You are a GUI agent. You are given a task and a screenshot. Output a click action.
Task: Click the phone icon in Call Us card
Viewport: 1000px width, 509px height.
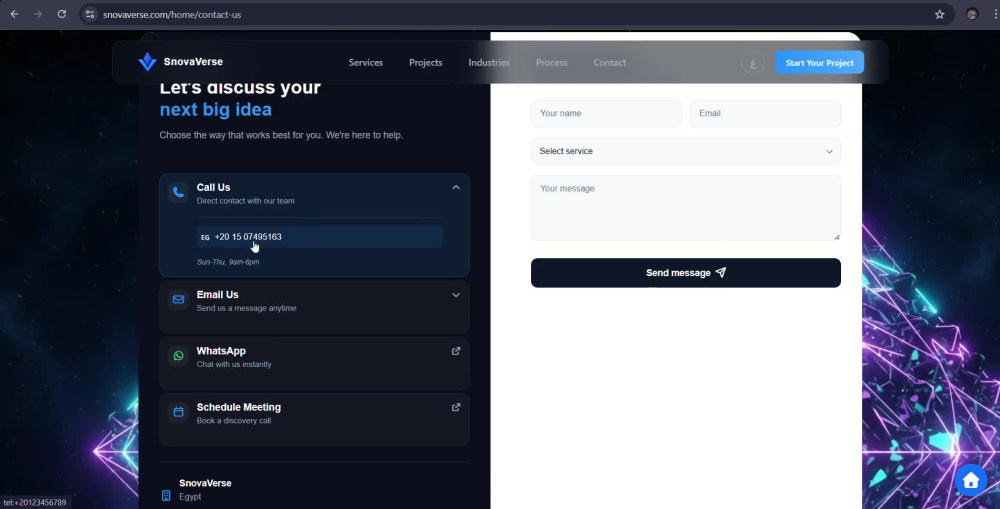click(179, 192)
